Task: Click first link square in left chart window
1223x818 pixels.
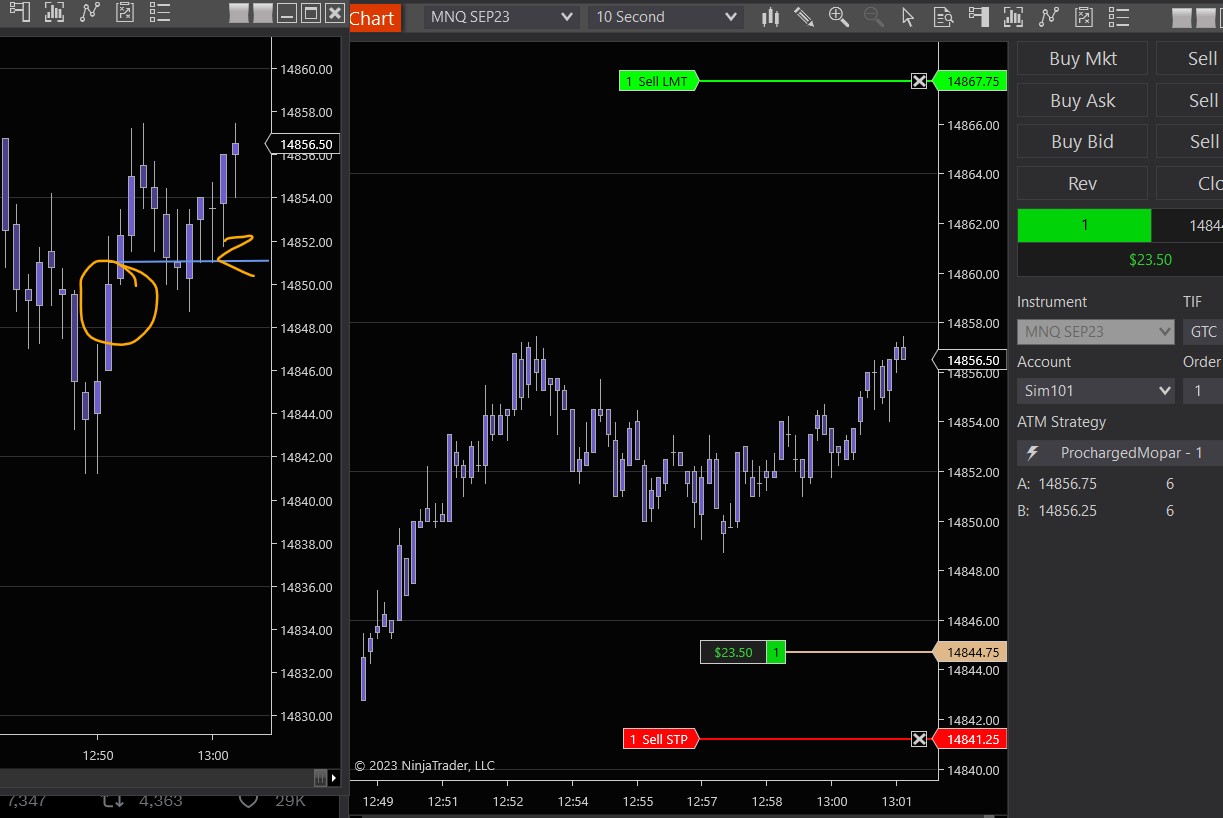Action: pyautogui.click(x=238, y=13)
